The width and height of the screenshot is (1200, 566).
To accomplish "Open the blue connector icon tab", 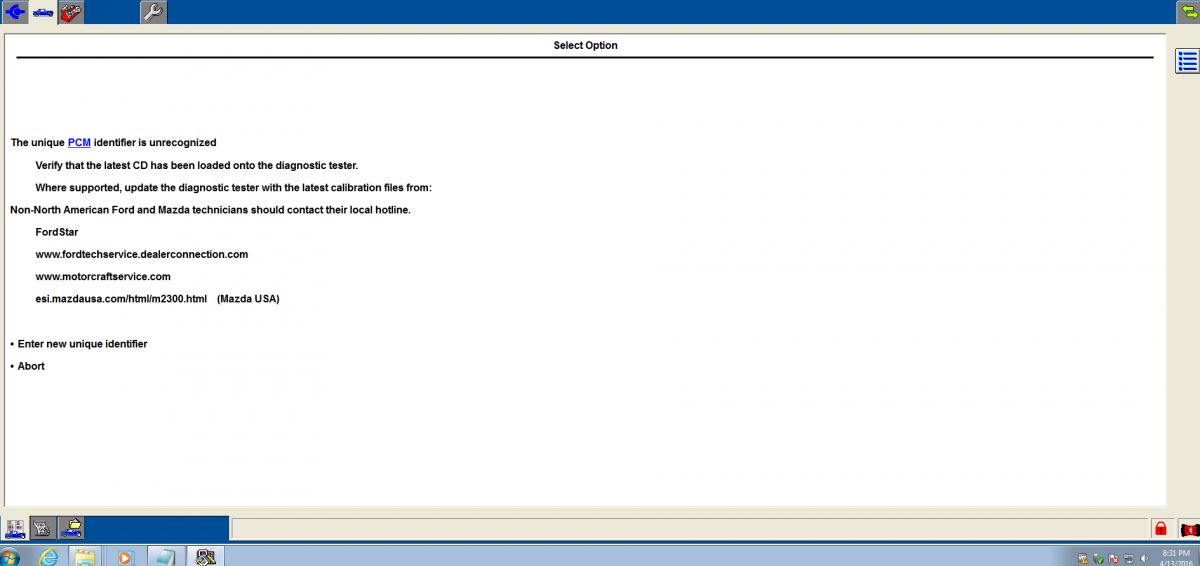I will 15,12.
